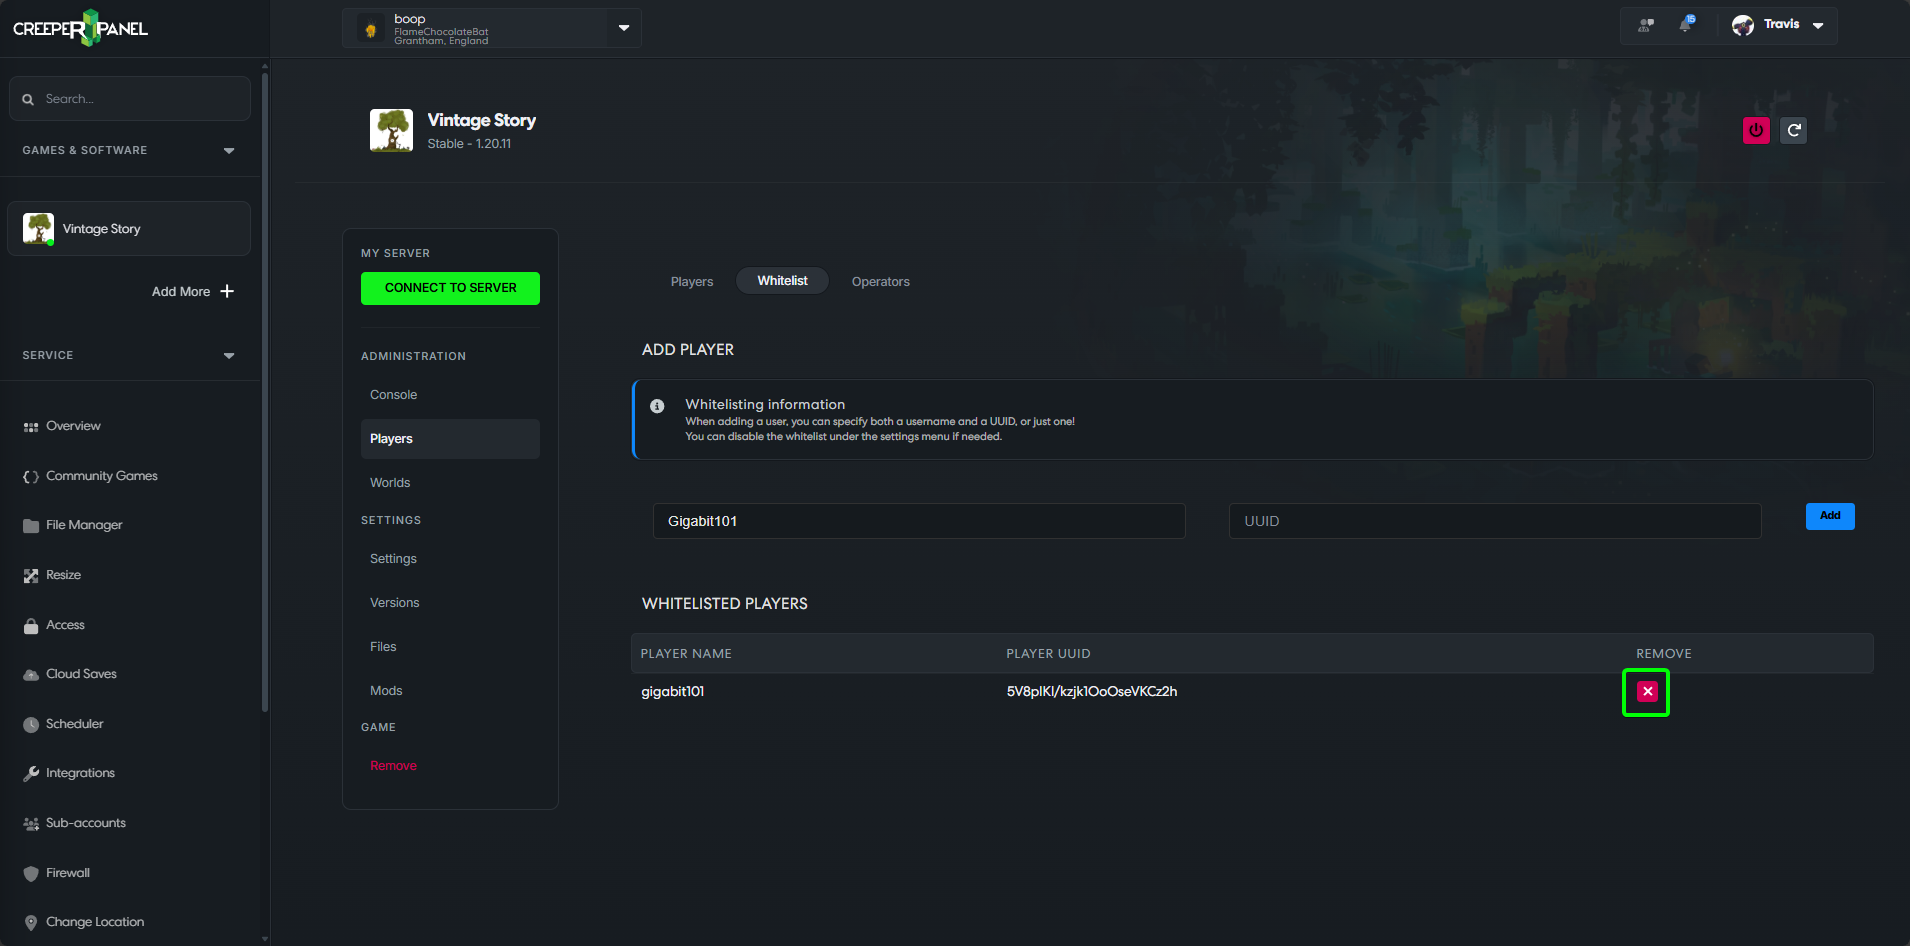The image size is (1910, 946).
Task: Open Overview in the service list
Action: point(73,426)
